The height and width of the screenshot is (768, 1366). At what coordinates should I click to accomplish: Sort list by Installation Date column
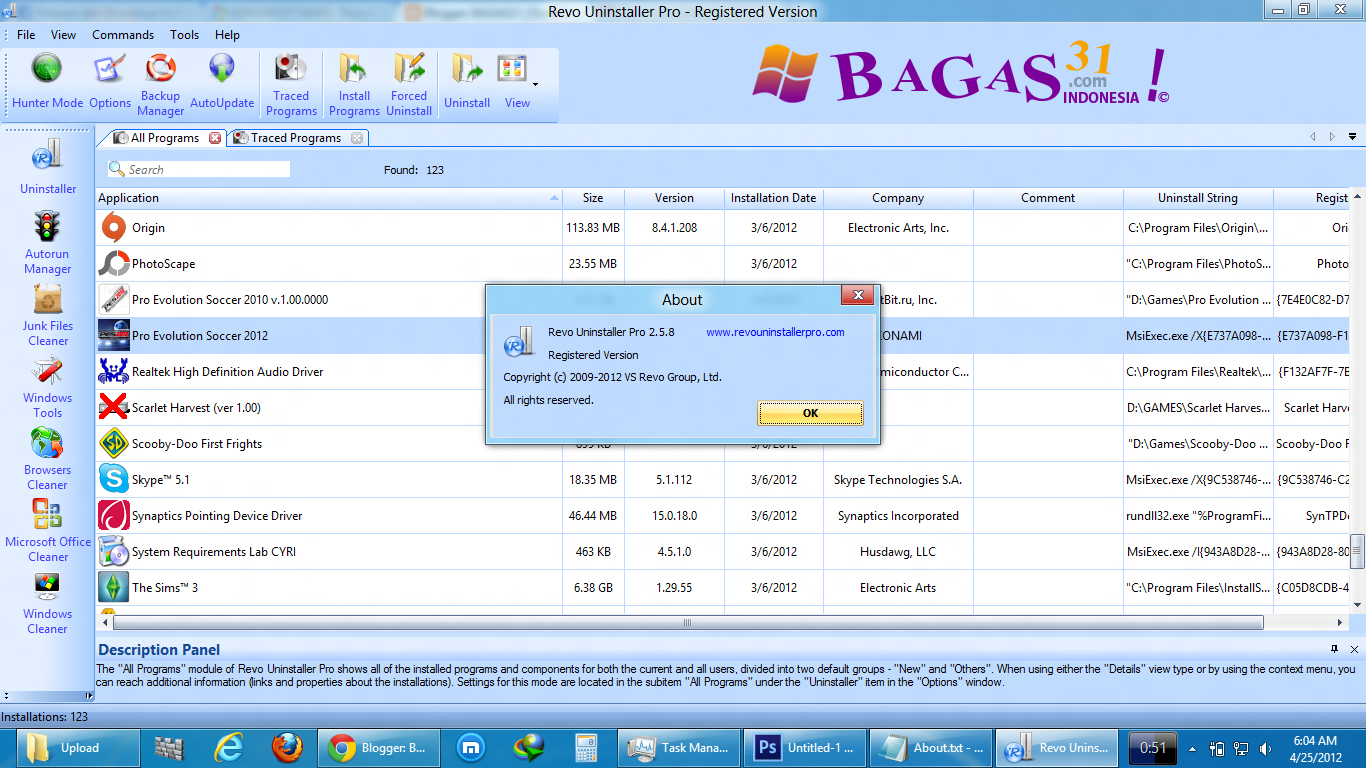tap(773, 198)
